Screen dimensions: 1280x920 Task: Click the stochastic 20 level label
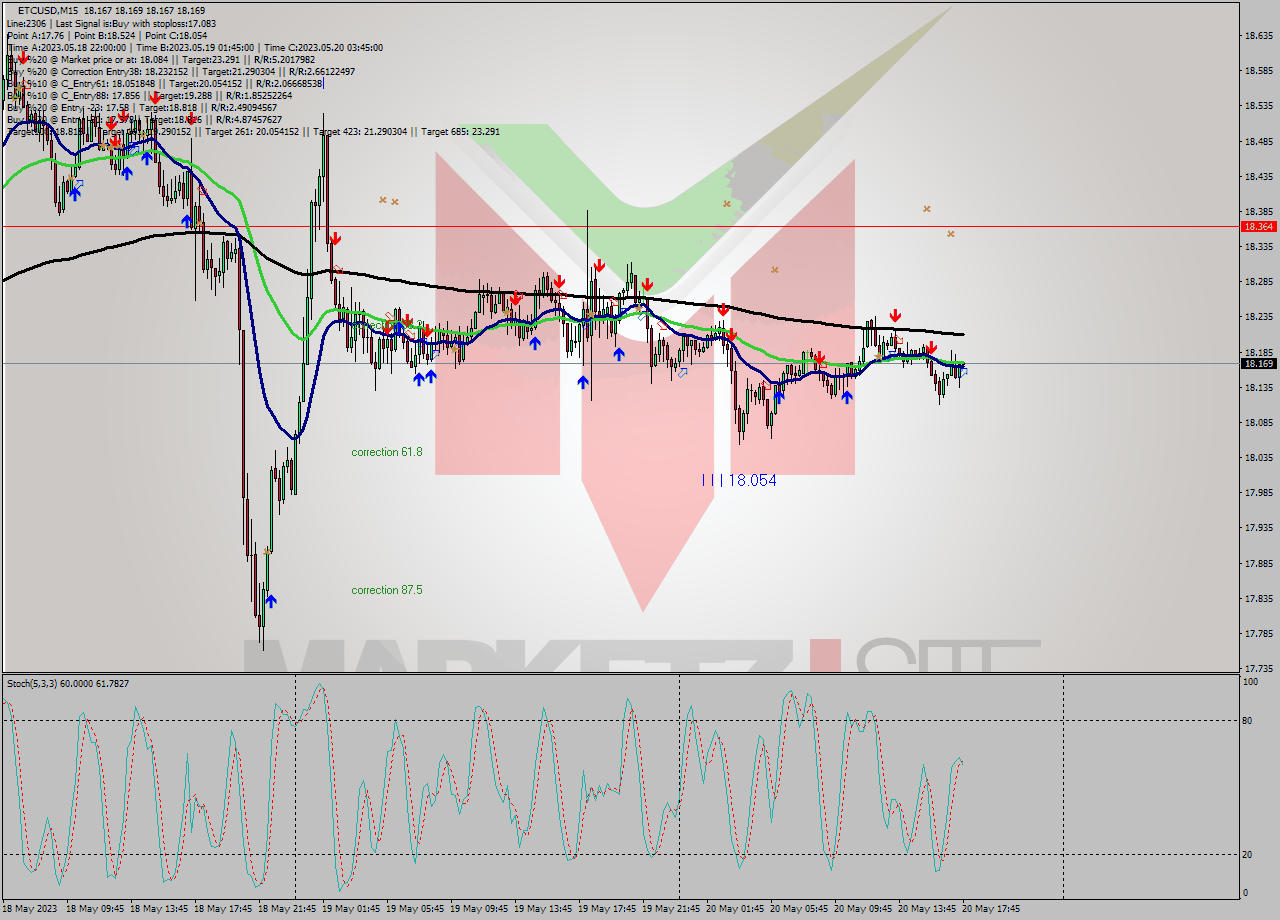pos(1247,854)
